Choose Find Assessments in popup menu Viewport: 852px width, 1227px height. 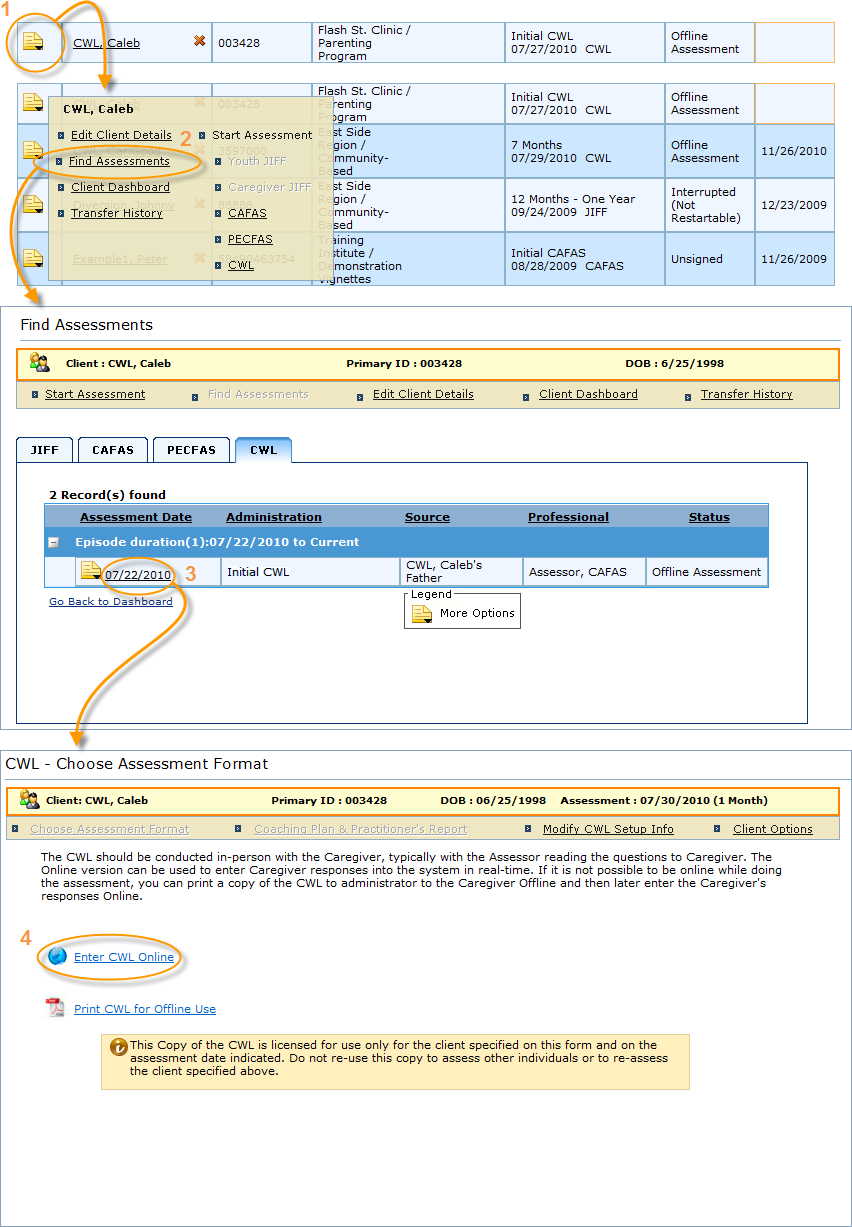[x=119, y=161]
